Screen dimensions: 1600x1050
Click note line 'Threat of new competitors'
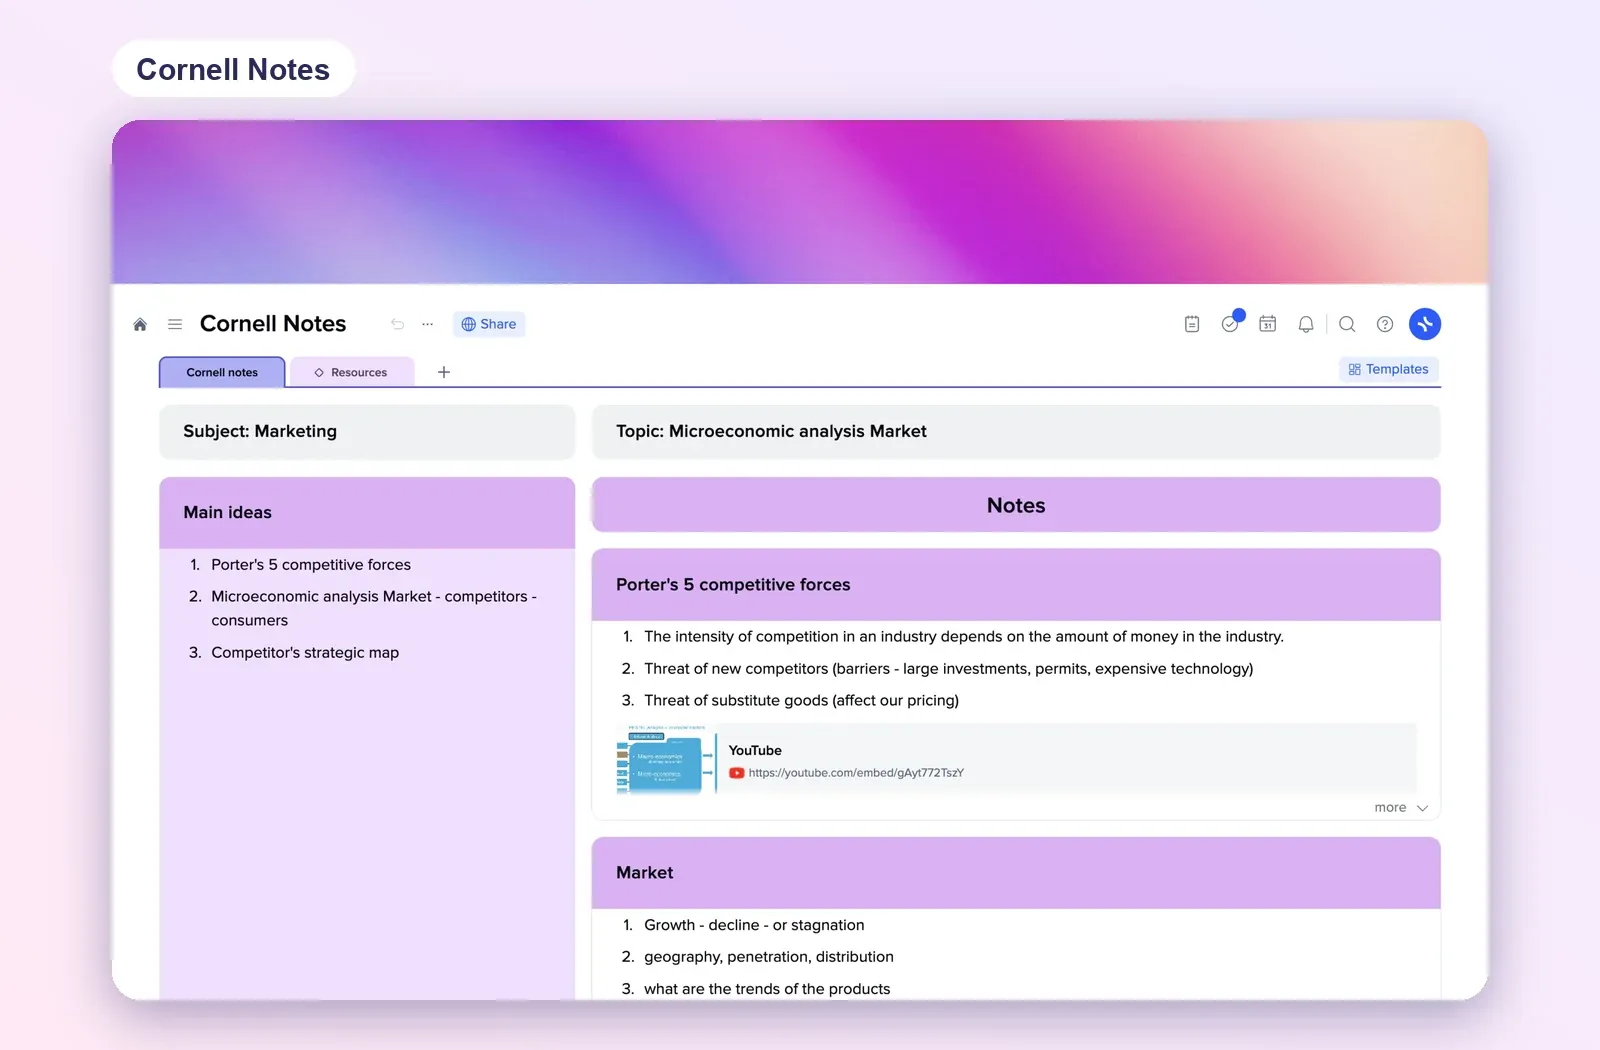tap(948, 669)
